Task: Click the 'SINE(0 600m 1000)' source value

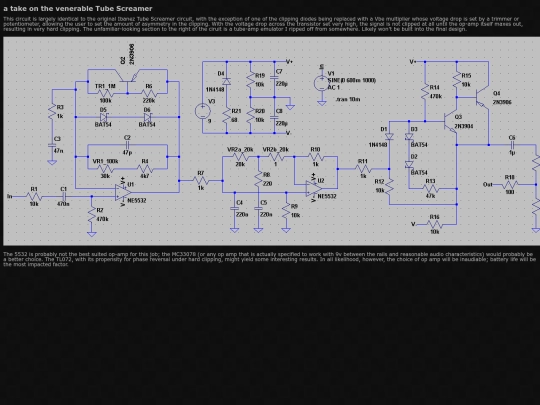Action: pos(352,80)
